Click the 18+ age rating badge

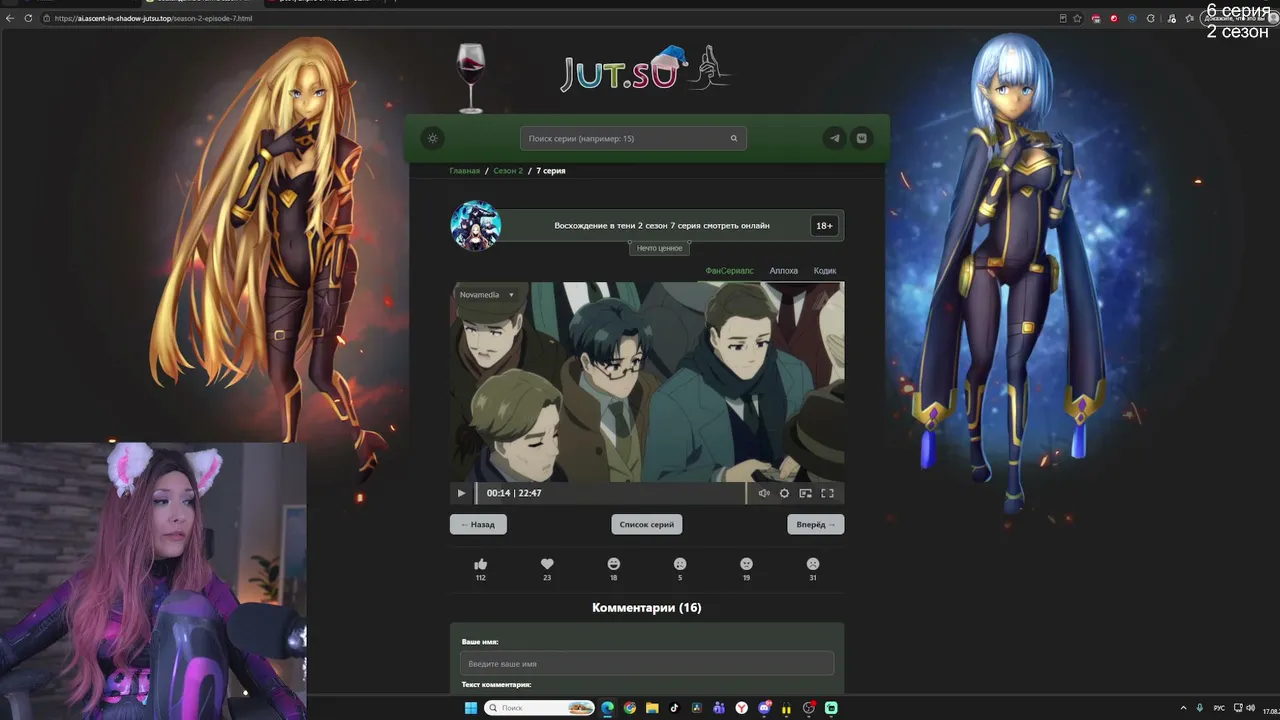click(824, 226)
